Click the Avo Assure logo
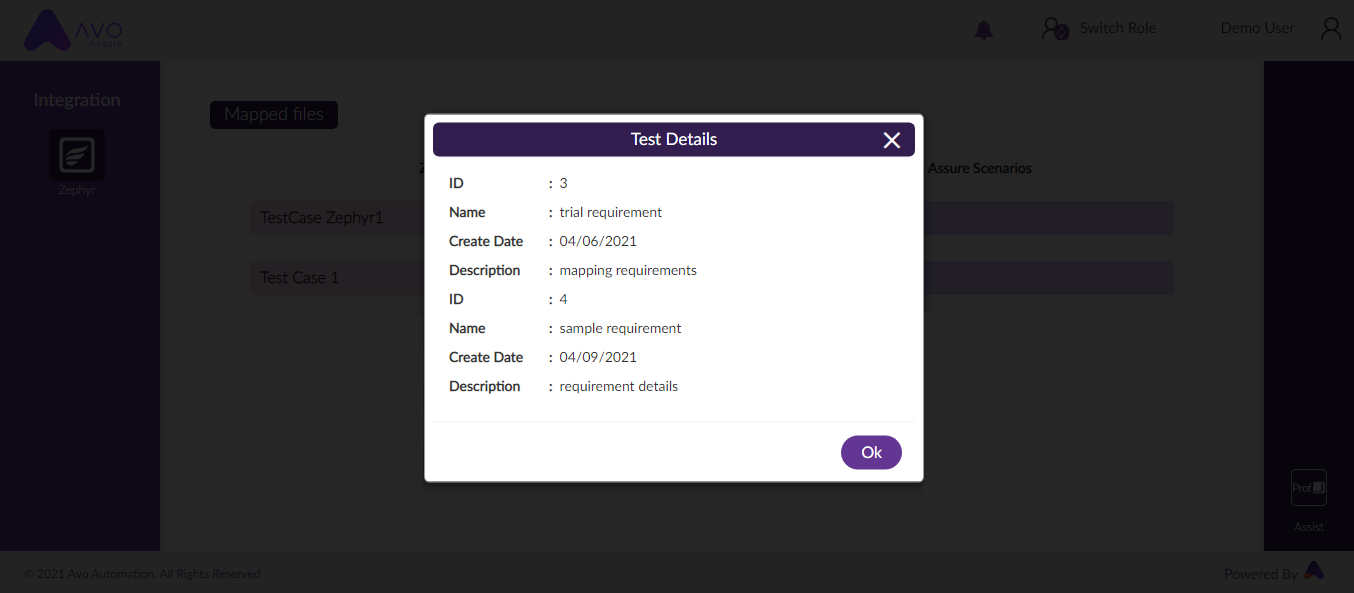Image resolution: width=1354 pixels, height=593 pixels. (74, 31)
